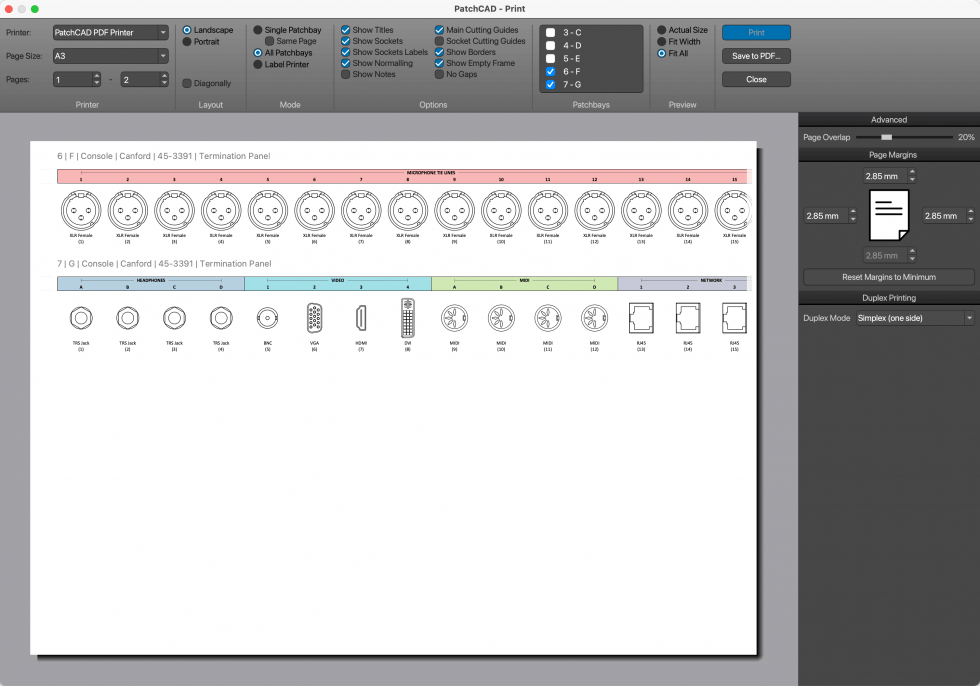The height and width of the screenshot is (686, 980).
Task: Enable Socket Cutting Guides option
Action: [480, 41]
